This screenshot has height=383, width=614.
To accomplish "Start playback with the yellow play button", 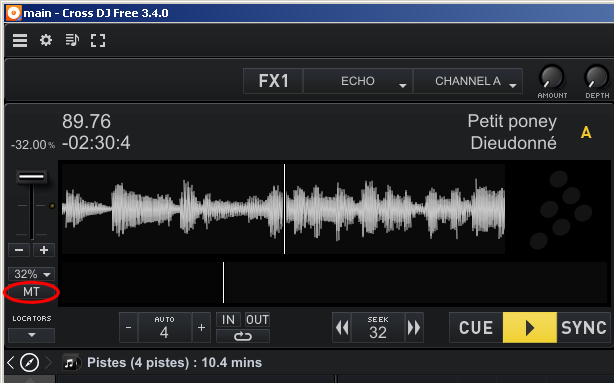I will pos(530,327).
